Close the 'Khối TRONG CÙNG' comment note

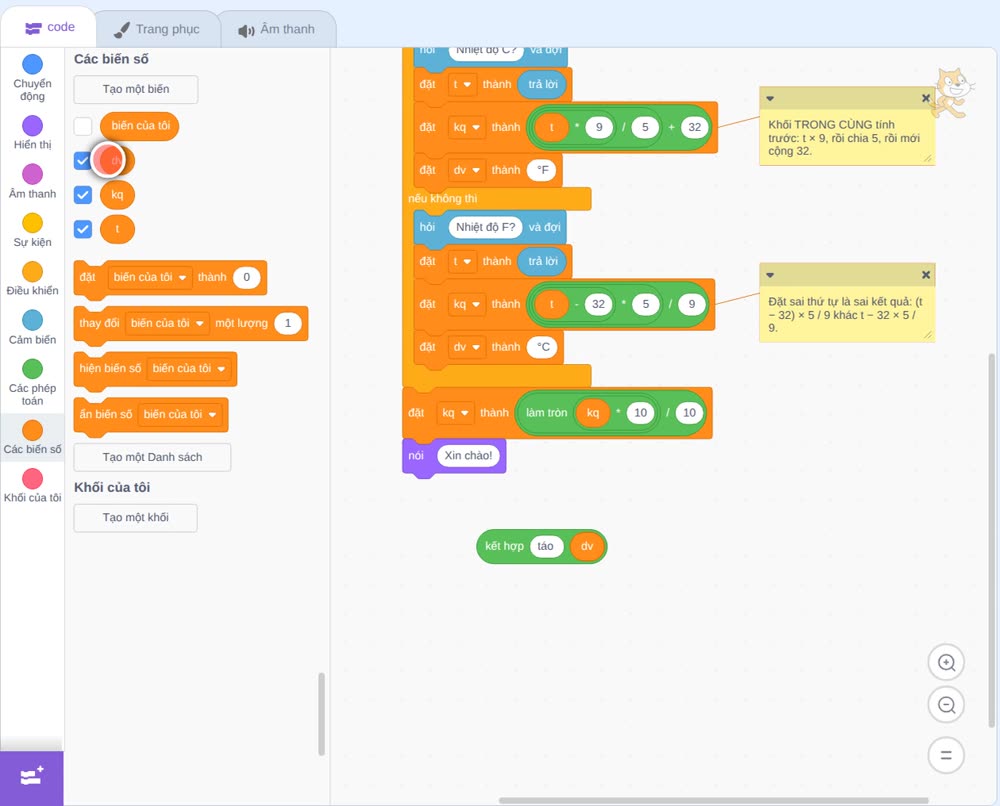[926, 98]
